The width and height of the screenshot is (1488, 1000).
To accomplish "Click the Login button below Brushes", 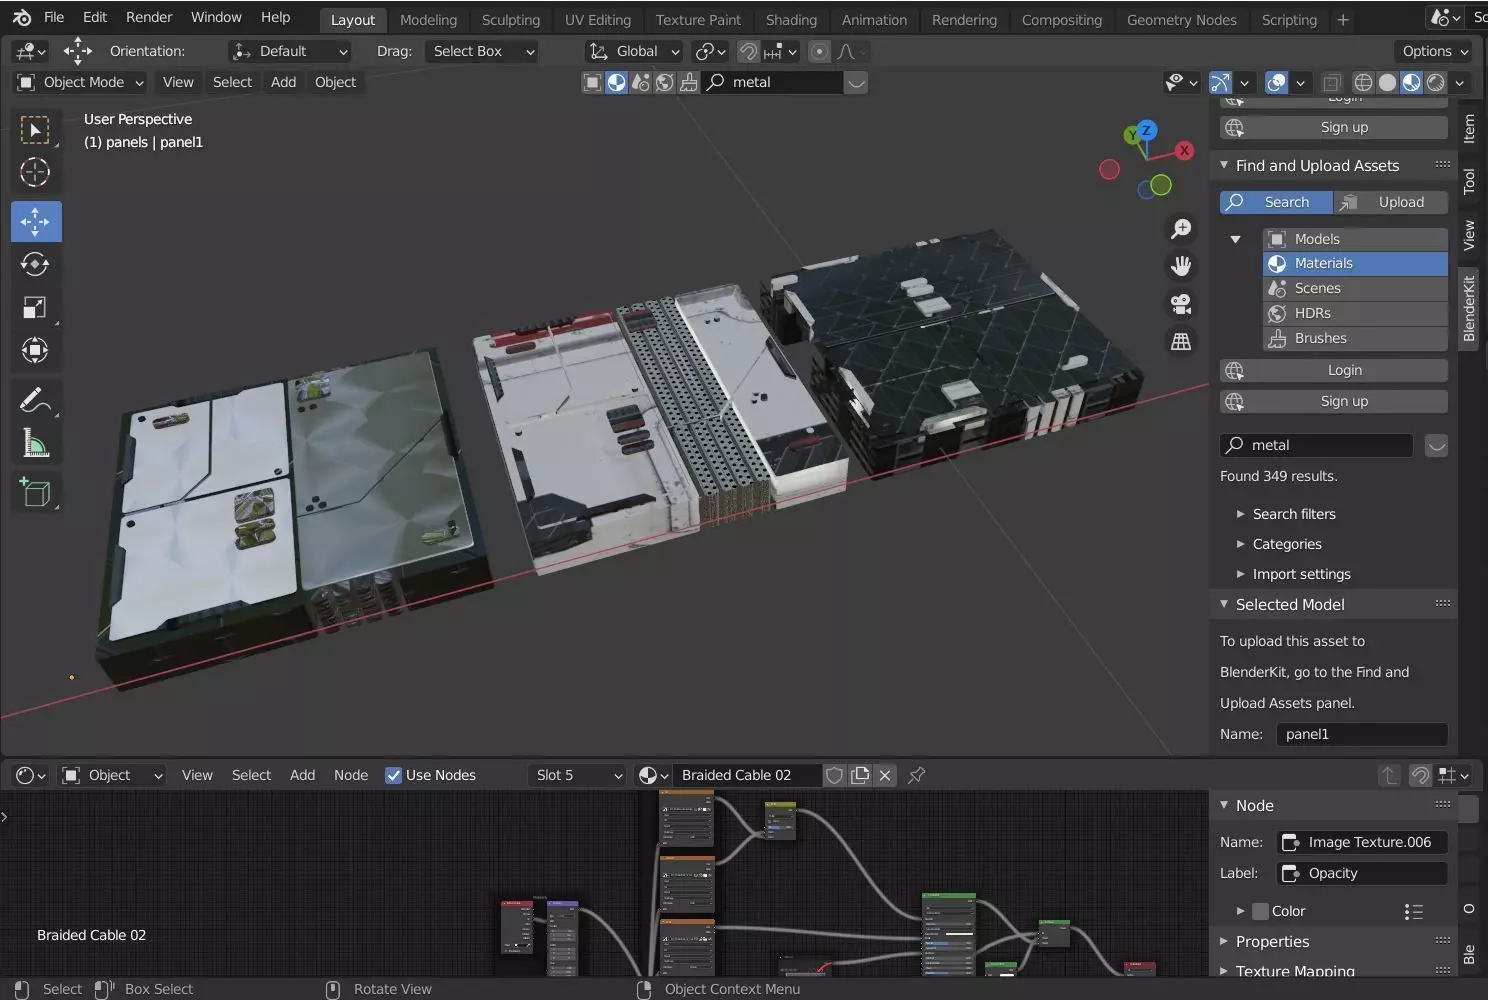I will (x=1334, y=370).
